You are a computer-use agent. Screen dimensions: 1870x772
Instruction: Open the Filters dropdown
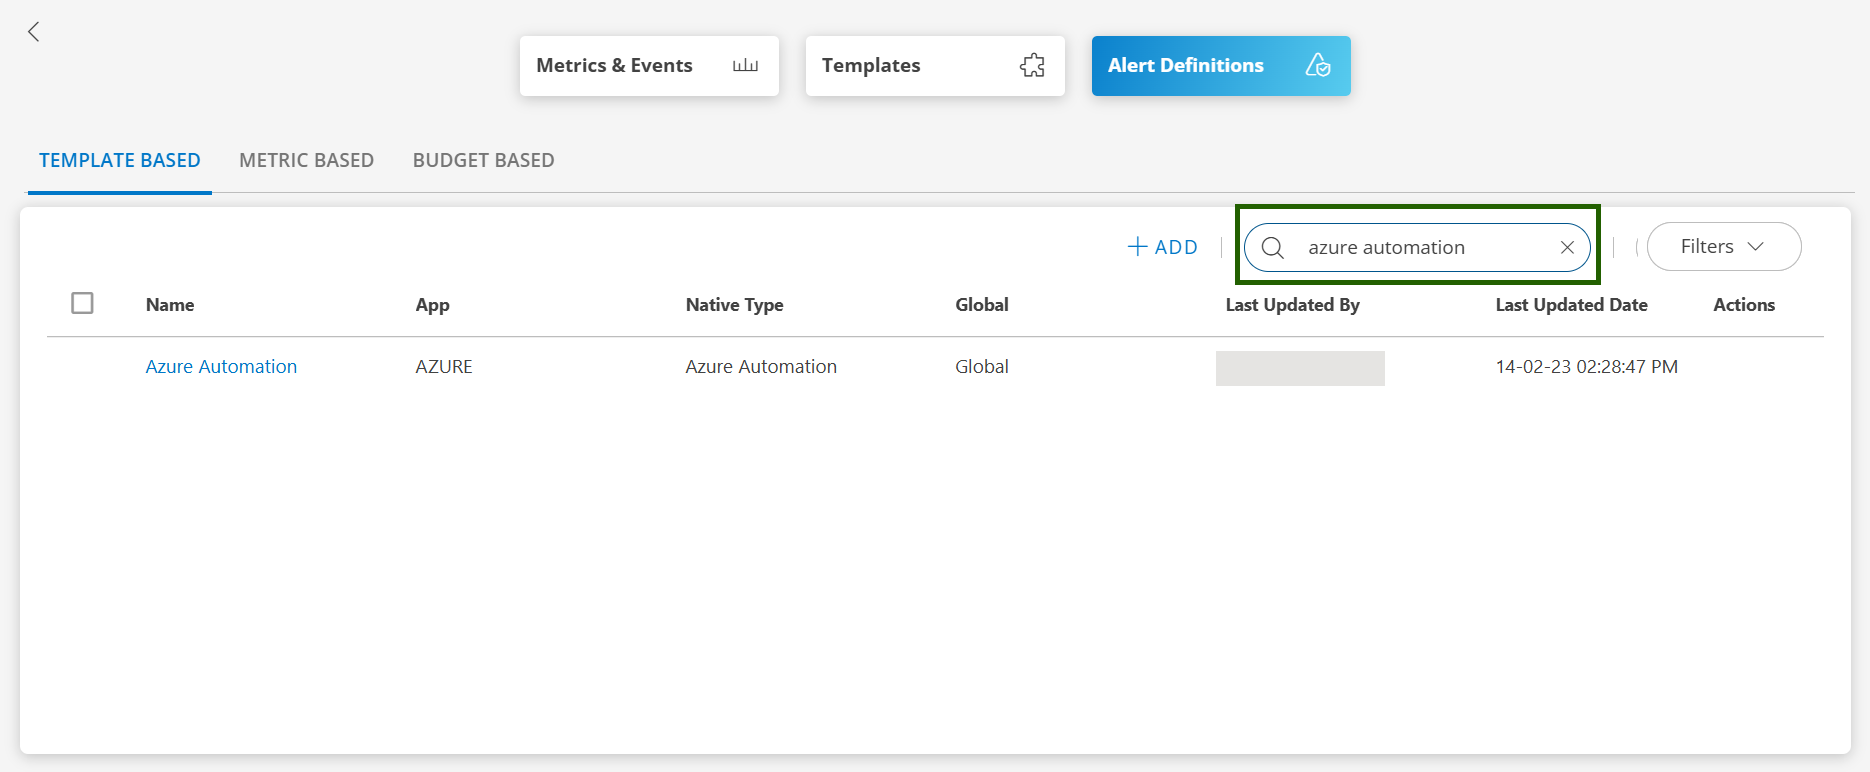(1723, 247)
